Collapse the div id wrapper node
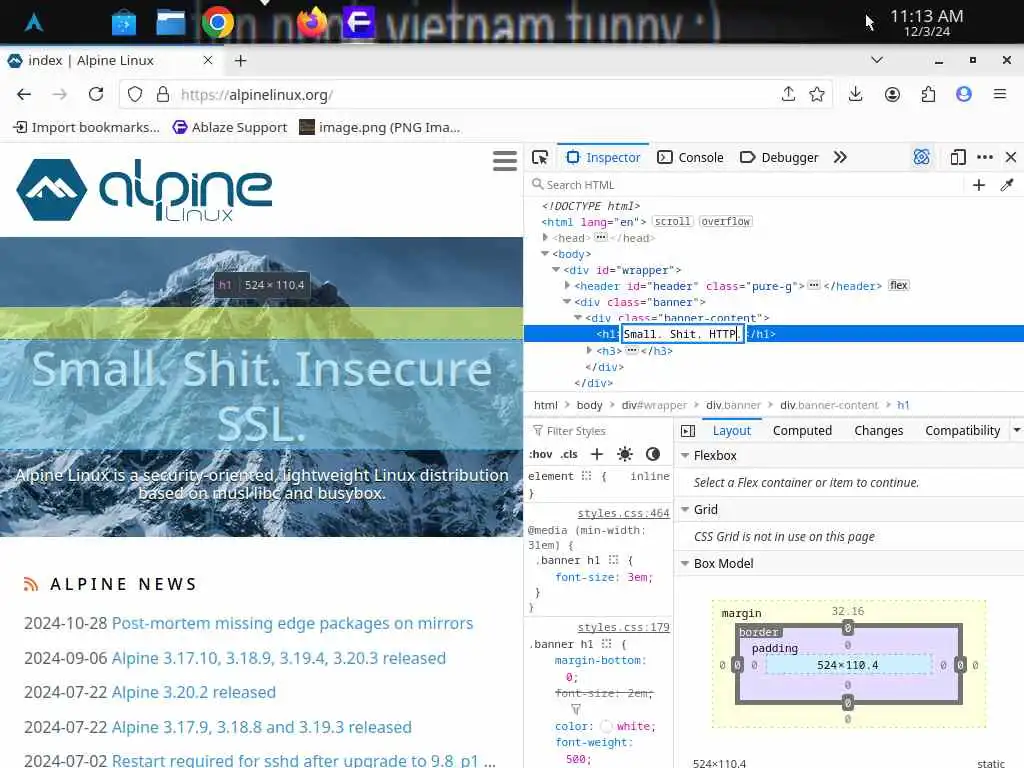 point(556,270)
